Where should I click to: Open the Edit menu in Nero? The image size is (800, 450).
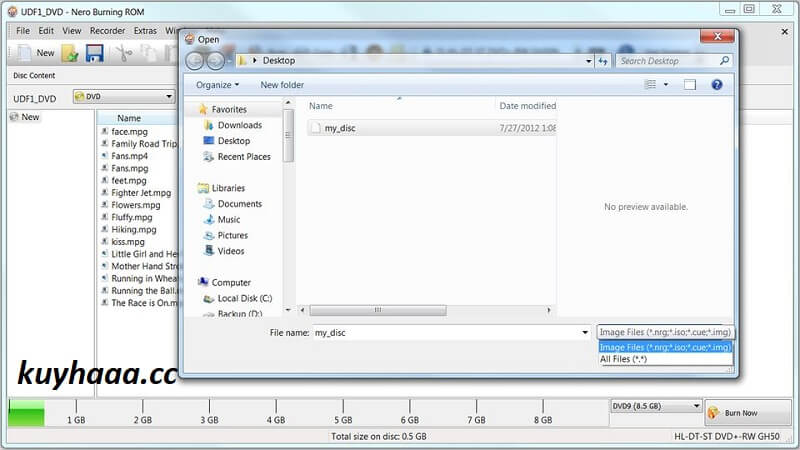[x=46, y=31]
